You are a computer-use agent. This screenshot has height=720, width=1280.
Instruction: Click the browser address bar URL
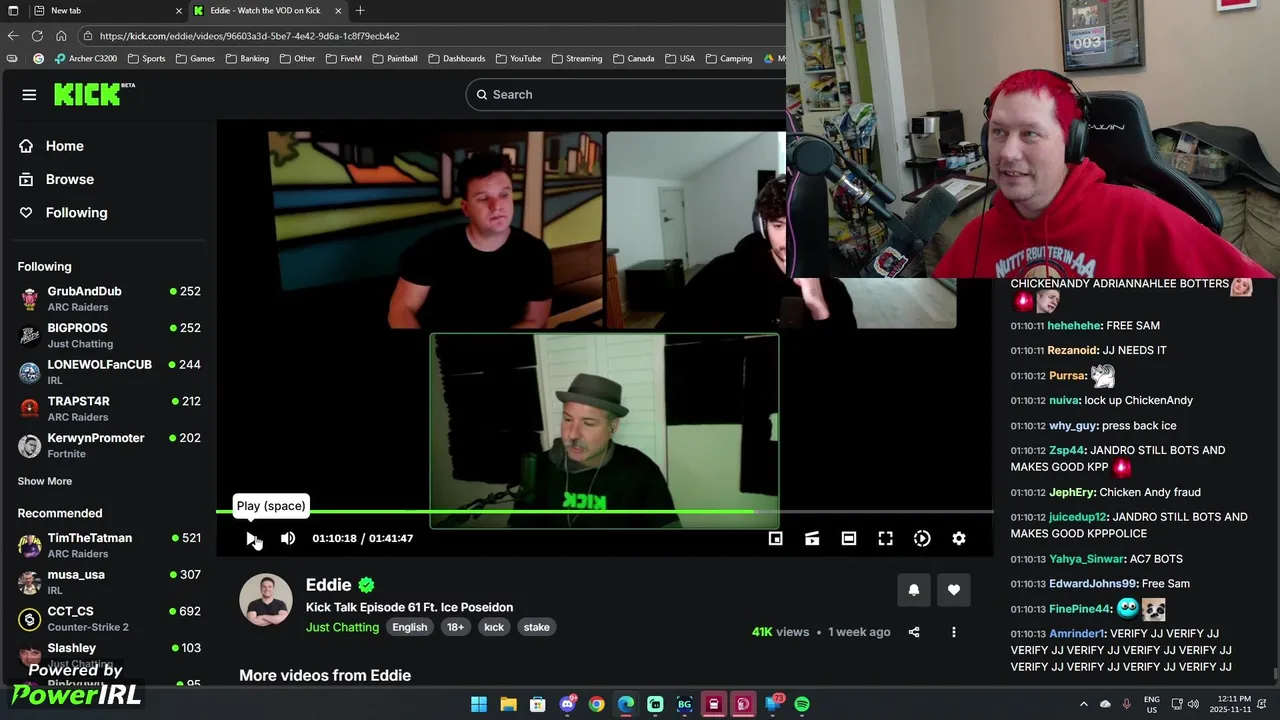(250, 36)
